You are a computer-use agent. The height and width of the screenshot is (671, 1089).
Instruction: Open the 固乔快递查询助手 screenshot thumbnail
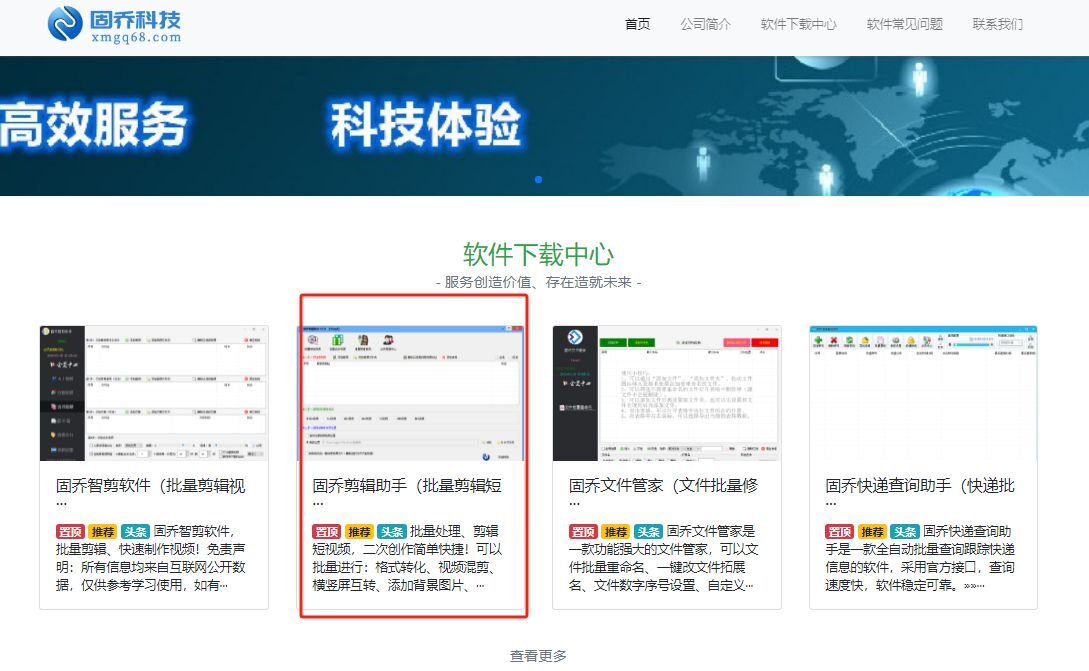pyautogui.click(x=923, y=392)
